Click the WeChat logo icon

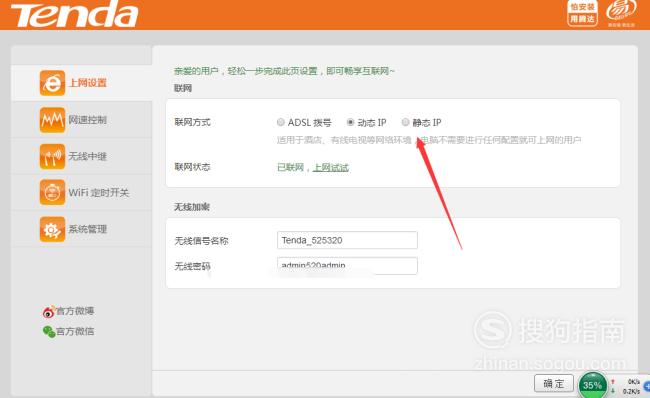pyautogui.click(x=49, y=332)
